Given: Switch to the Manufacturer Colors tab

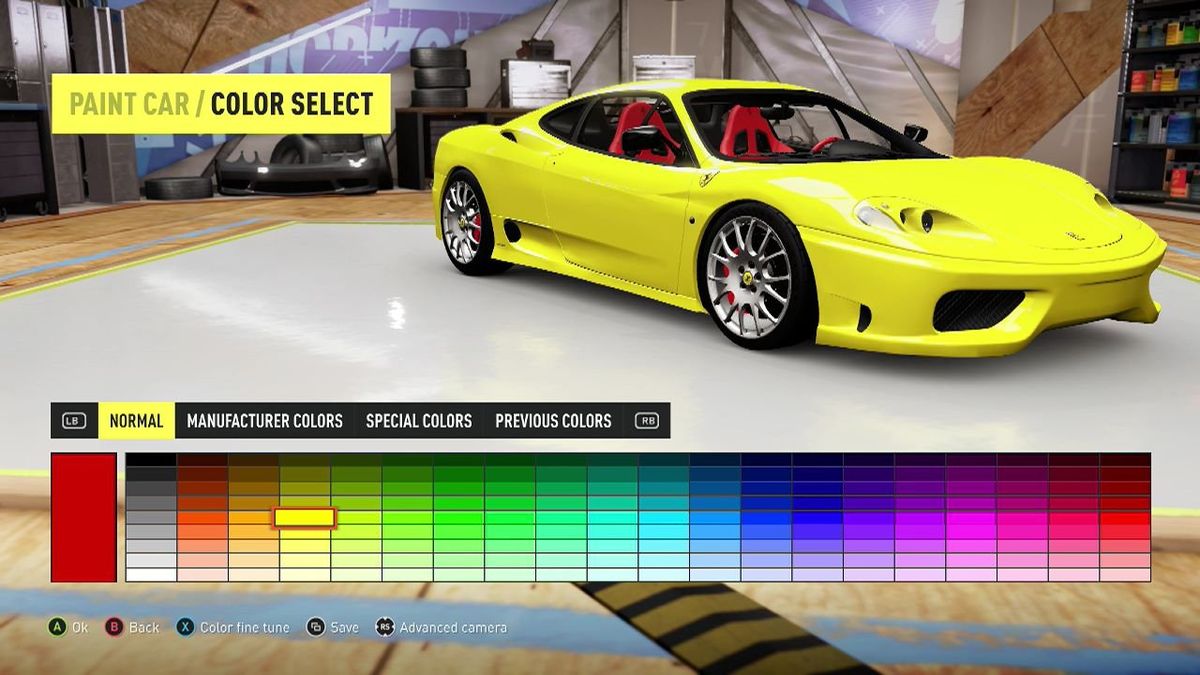Looking at the screenshot, I should (264, 421).
